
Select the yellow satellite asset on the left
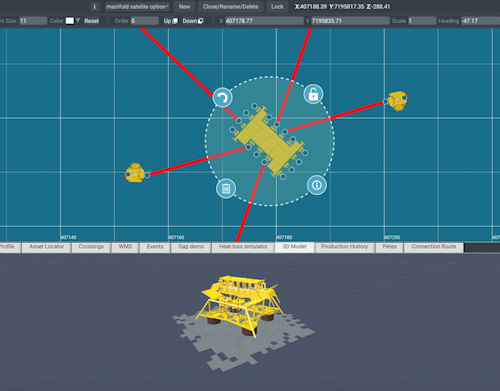tap(135, 173)
